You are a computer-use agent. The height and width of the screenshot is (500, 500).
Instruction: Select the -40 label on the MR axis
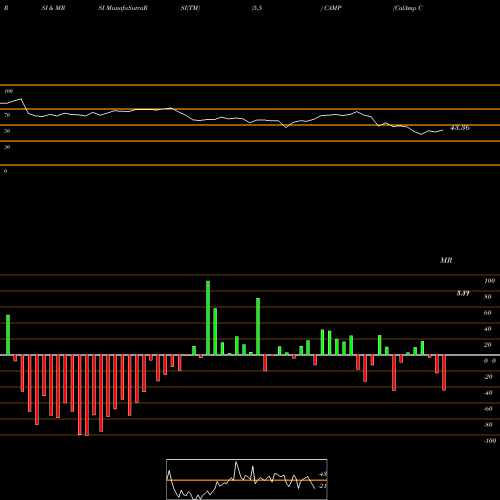pos(488,393)
